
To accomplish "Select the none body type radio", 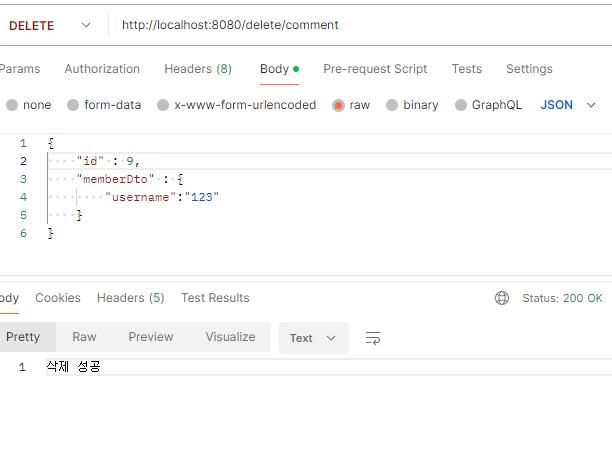I will (x=12, y=105).
